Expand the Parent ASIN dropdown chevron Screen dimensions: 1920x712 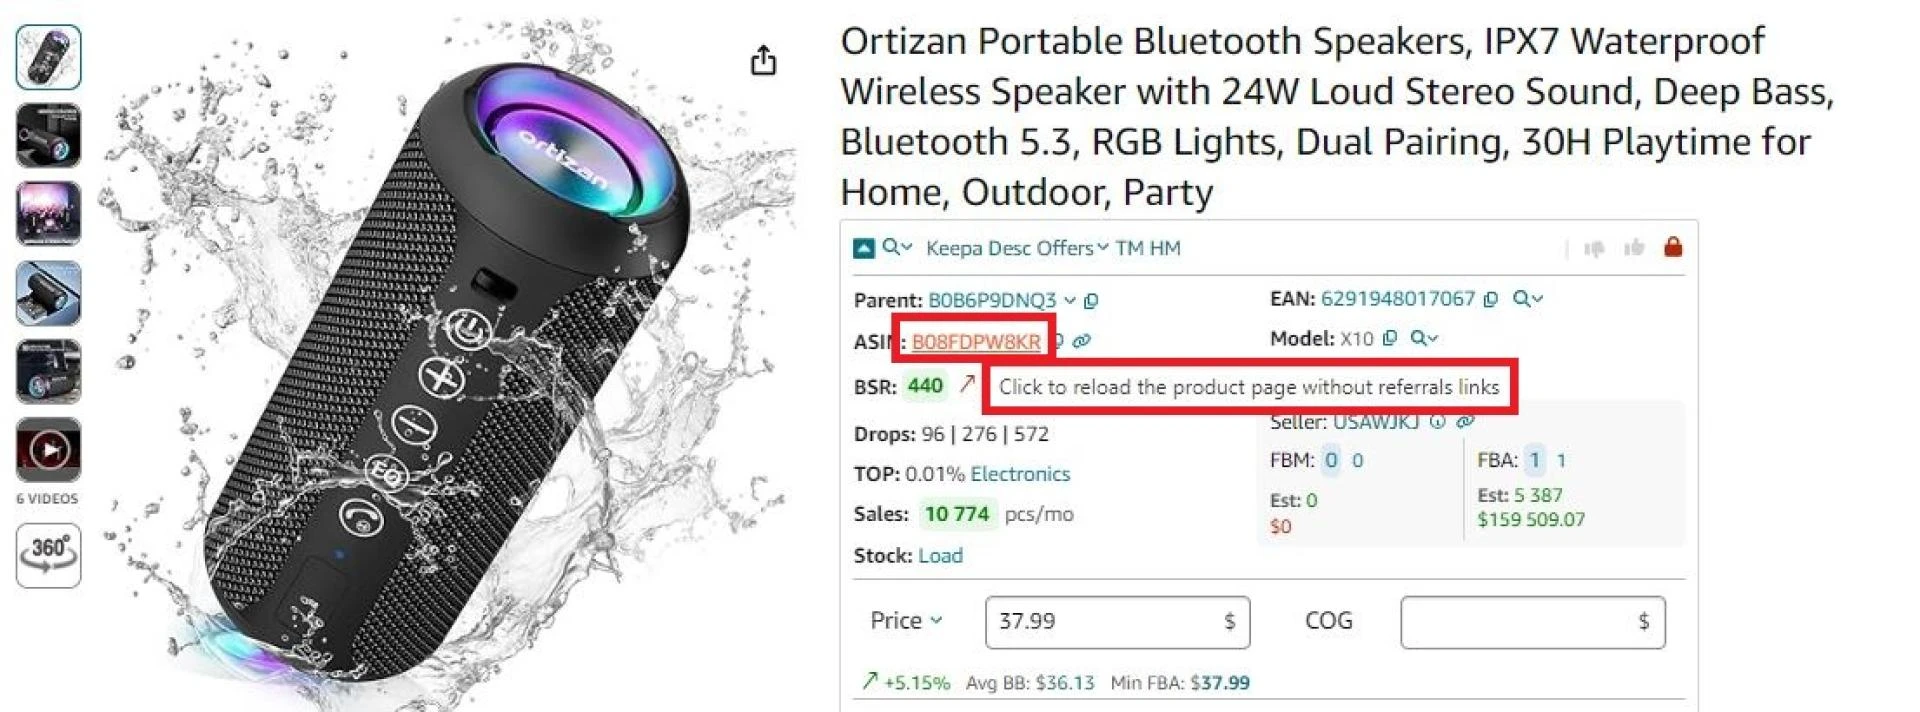click(1068, 298)
